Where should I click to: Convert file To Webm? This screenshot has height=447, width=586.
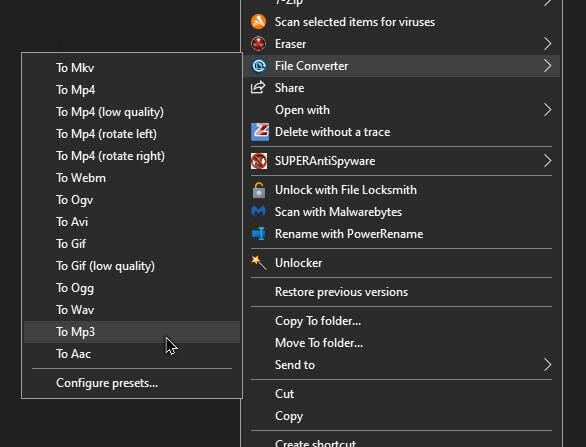tap(132, 178)
